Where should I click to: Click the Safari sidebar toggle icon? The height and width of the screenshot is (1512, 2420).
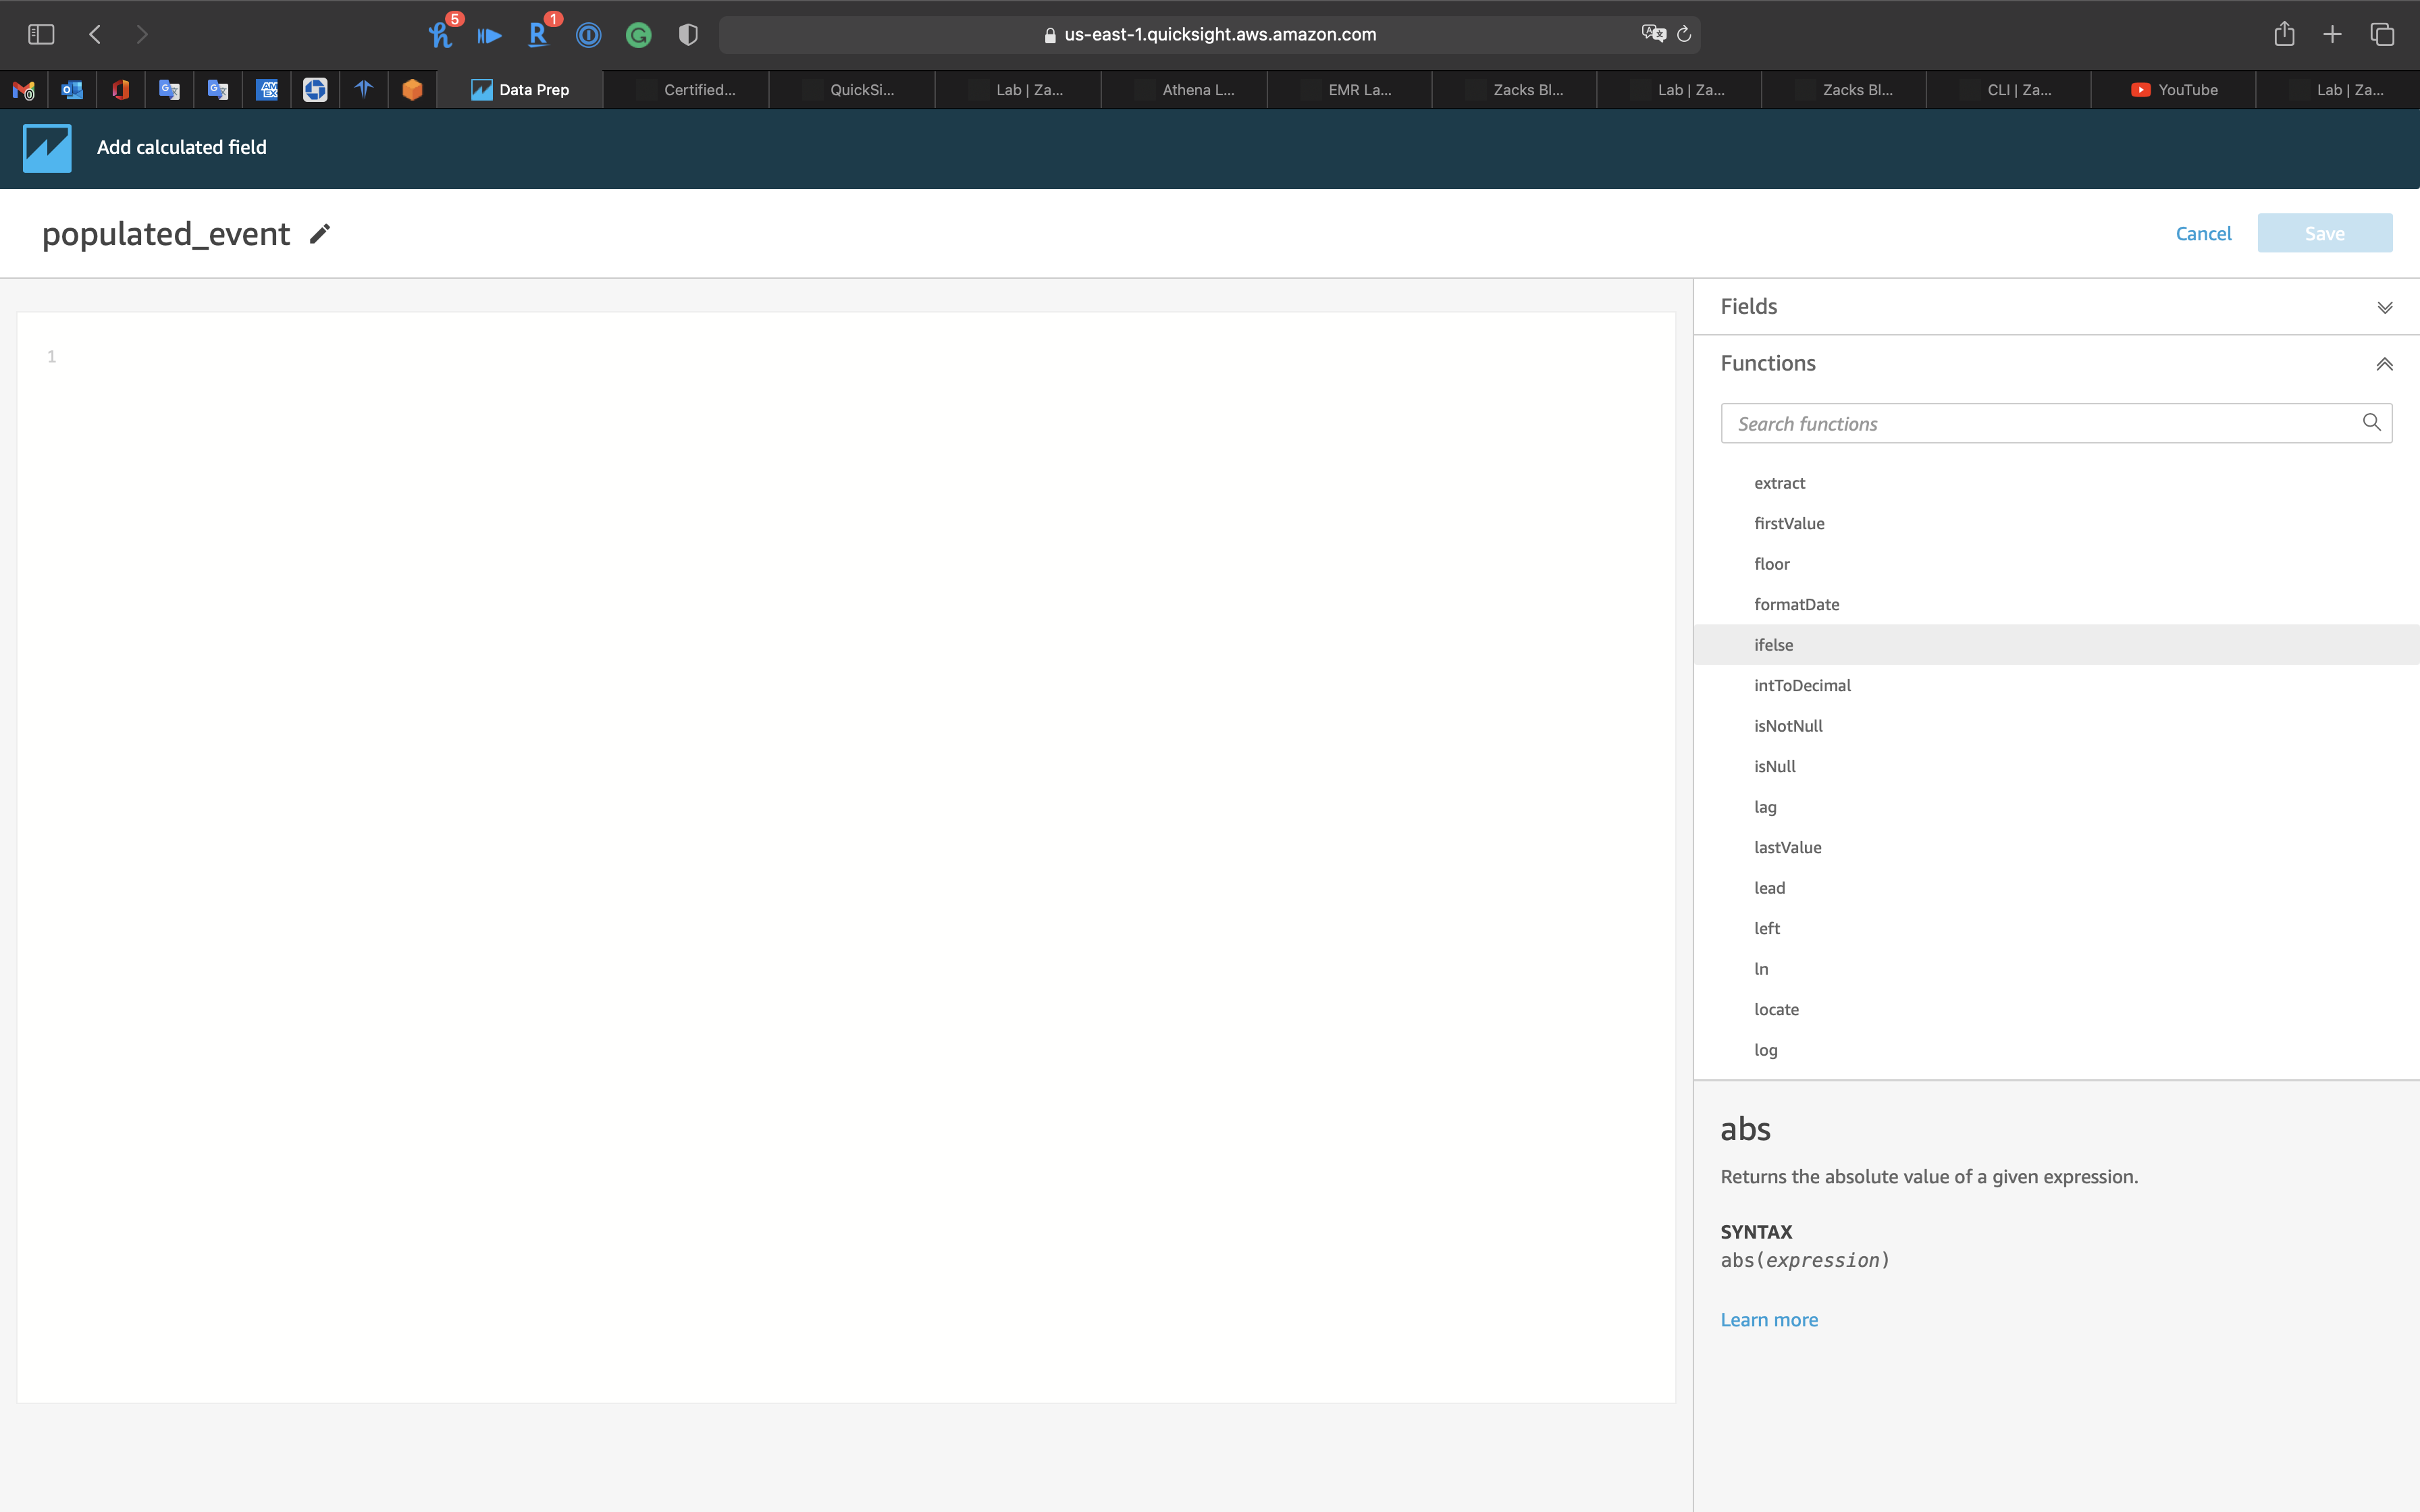pos(41,35)
